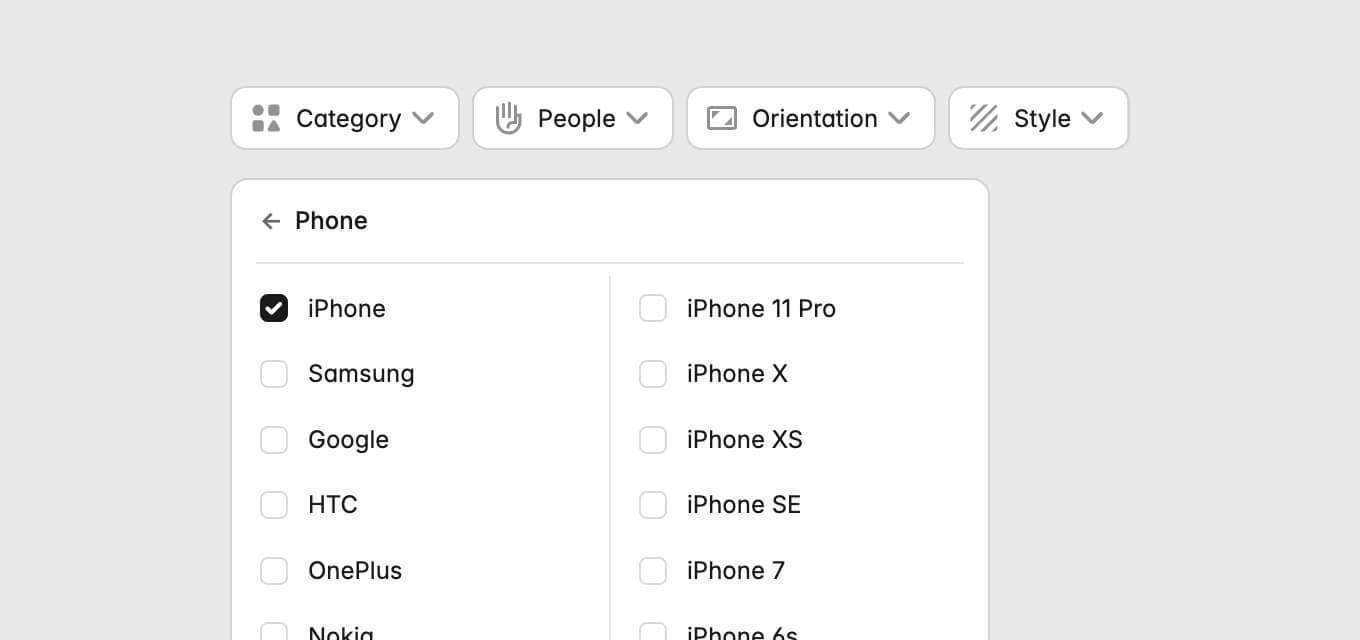This screenshot has height=640, width=1360.
Task: Select the HTC checkbox
Action: pyautogui.click(x=274, y=505)
